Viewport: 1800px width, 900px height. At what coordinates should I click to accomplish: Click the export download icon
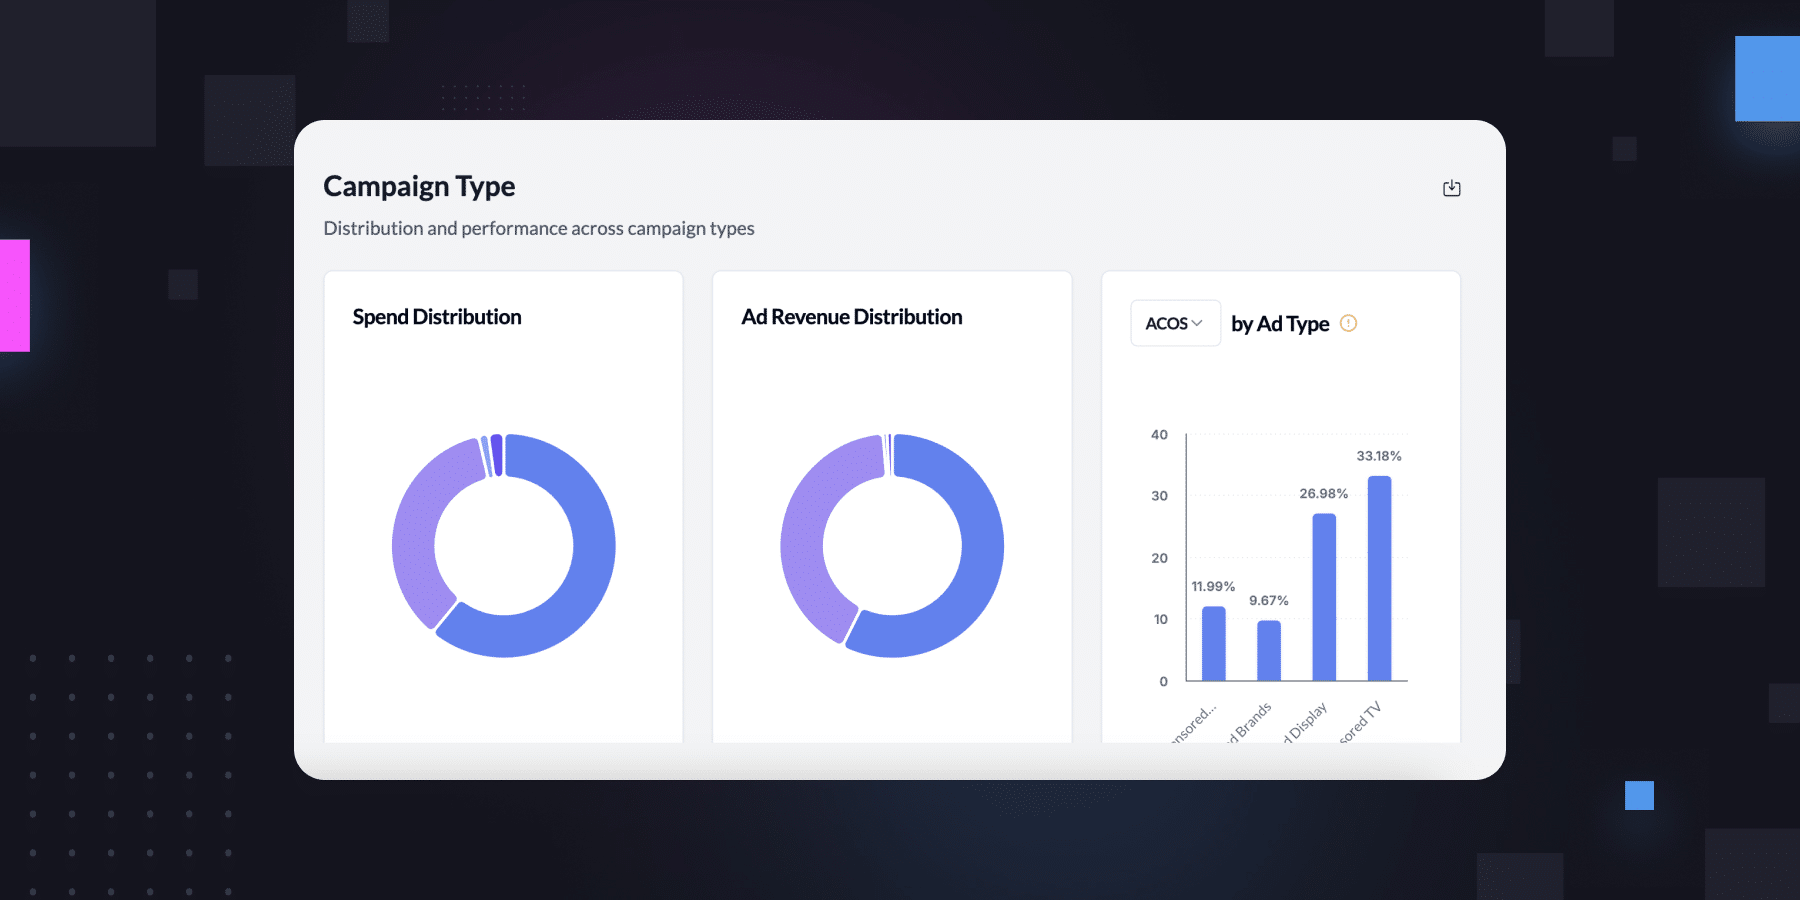tap(1452, 188)
